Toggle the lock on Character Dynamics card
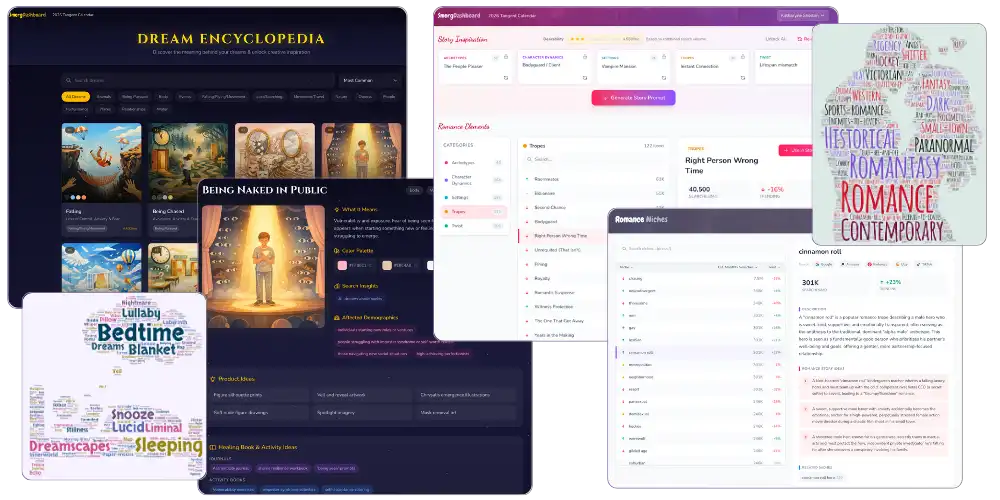This screenshot has width=1000, height=500. coord(585,57)
